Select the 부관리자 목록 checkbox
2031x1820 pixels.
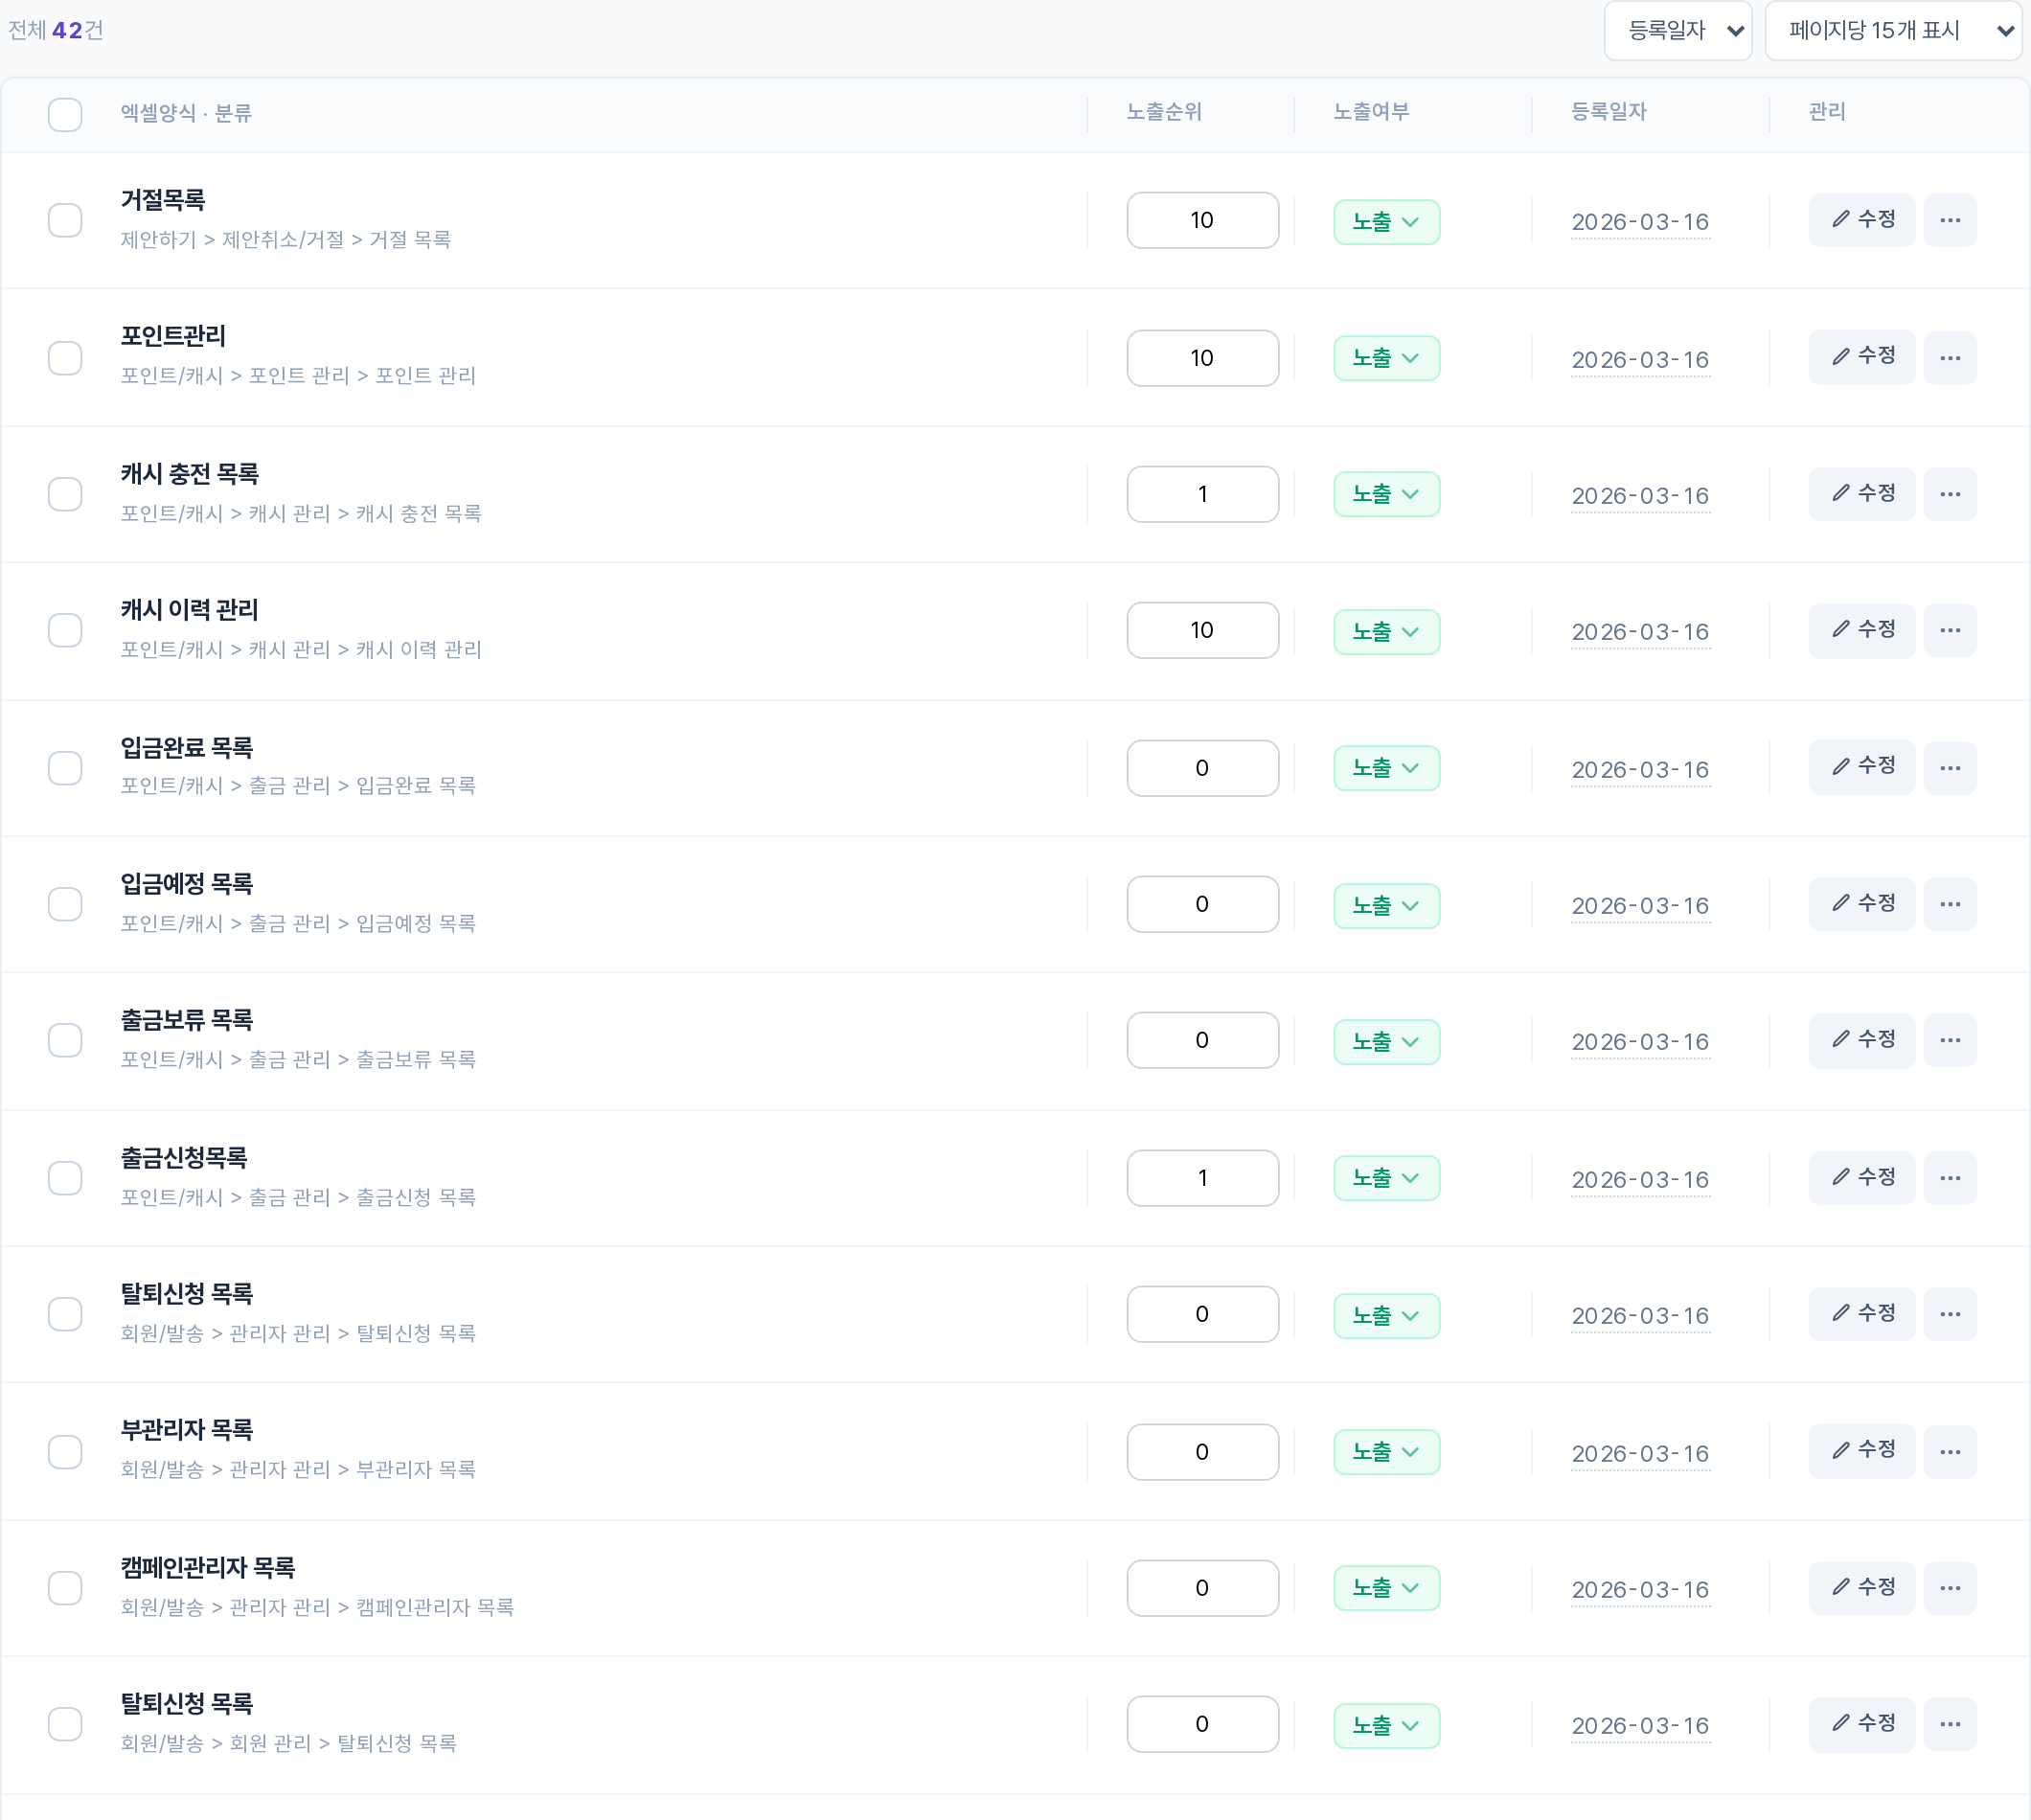[x=65, y=1452]
